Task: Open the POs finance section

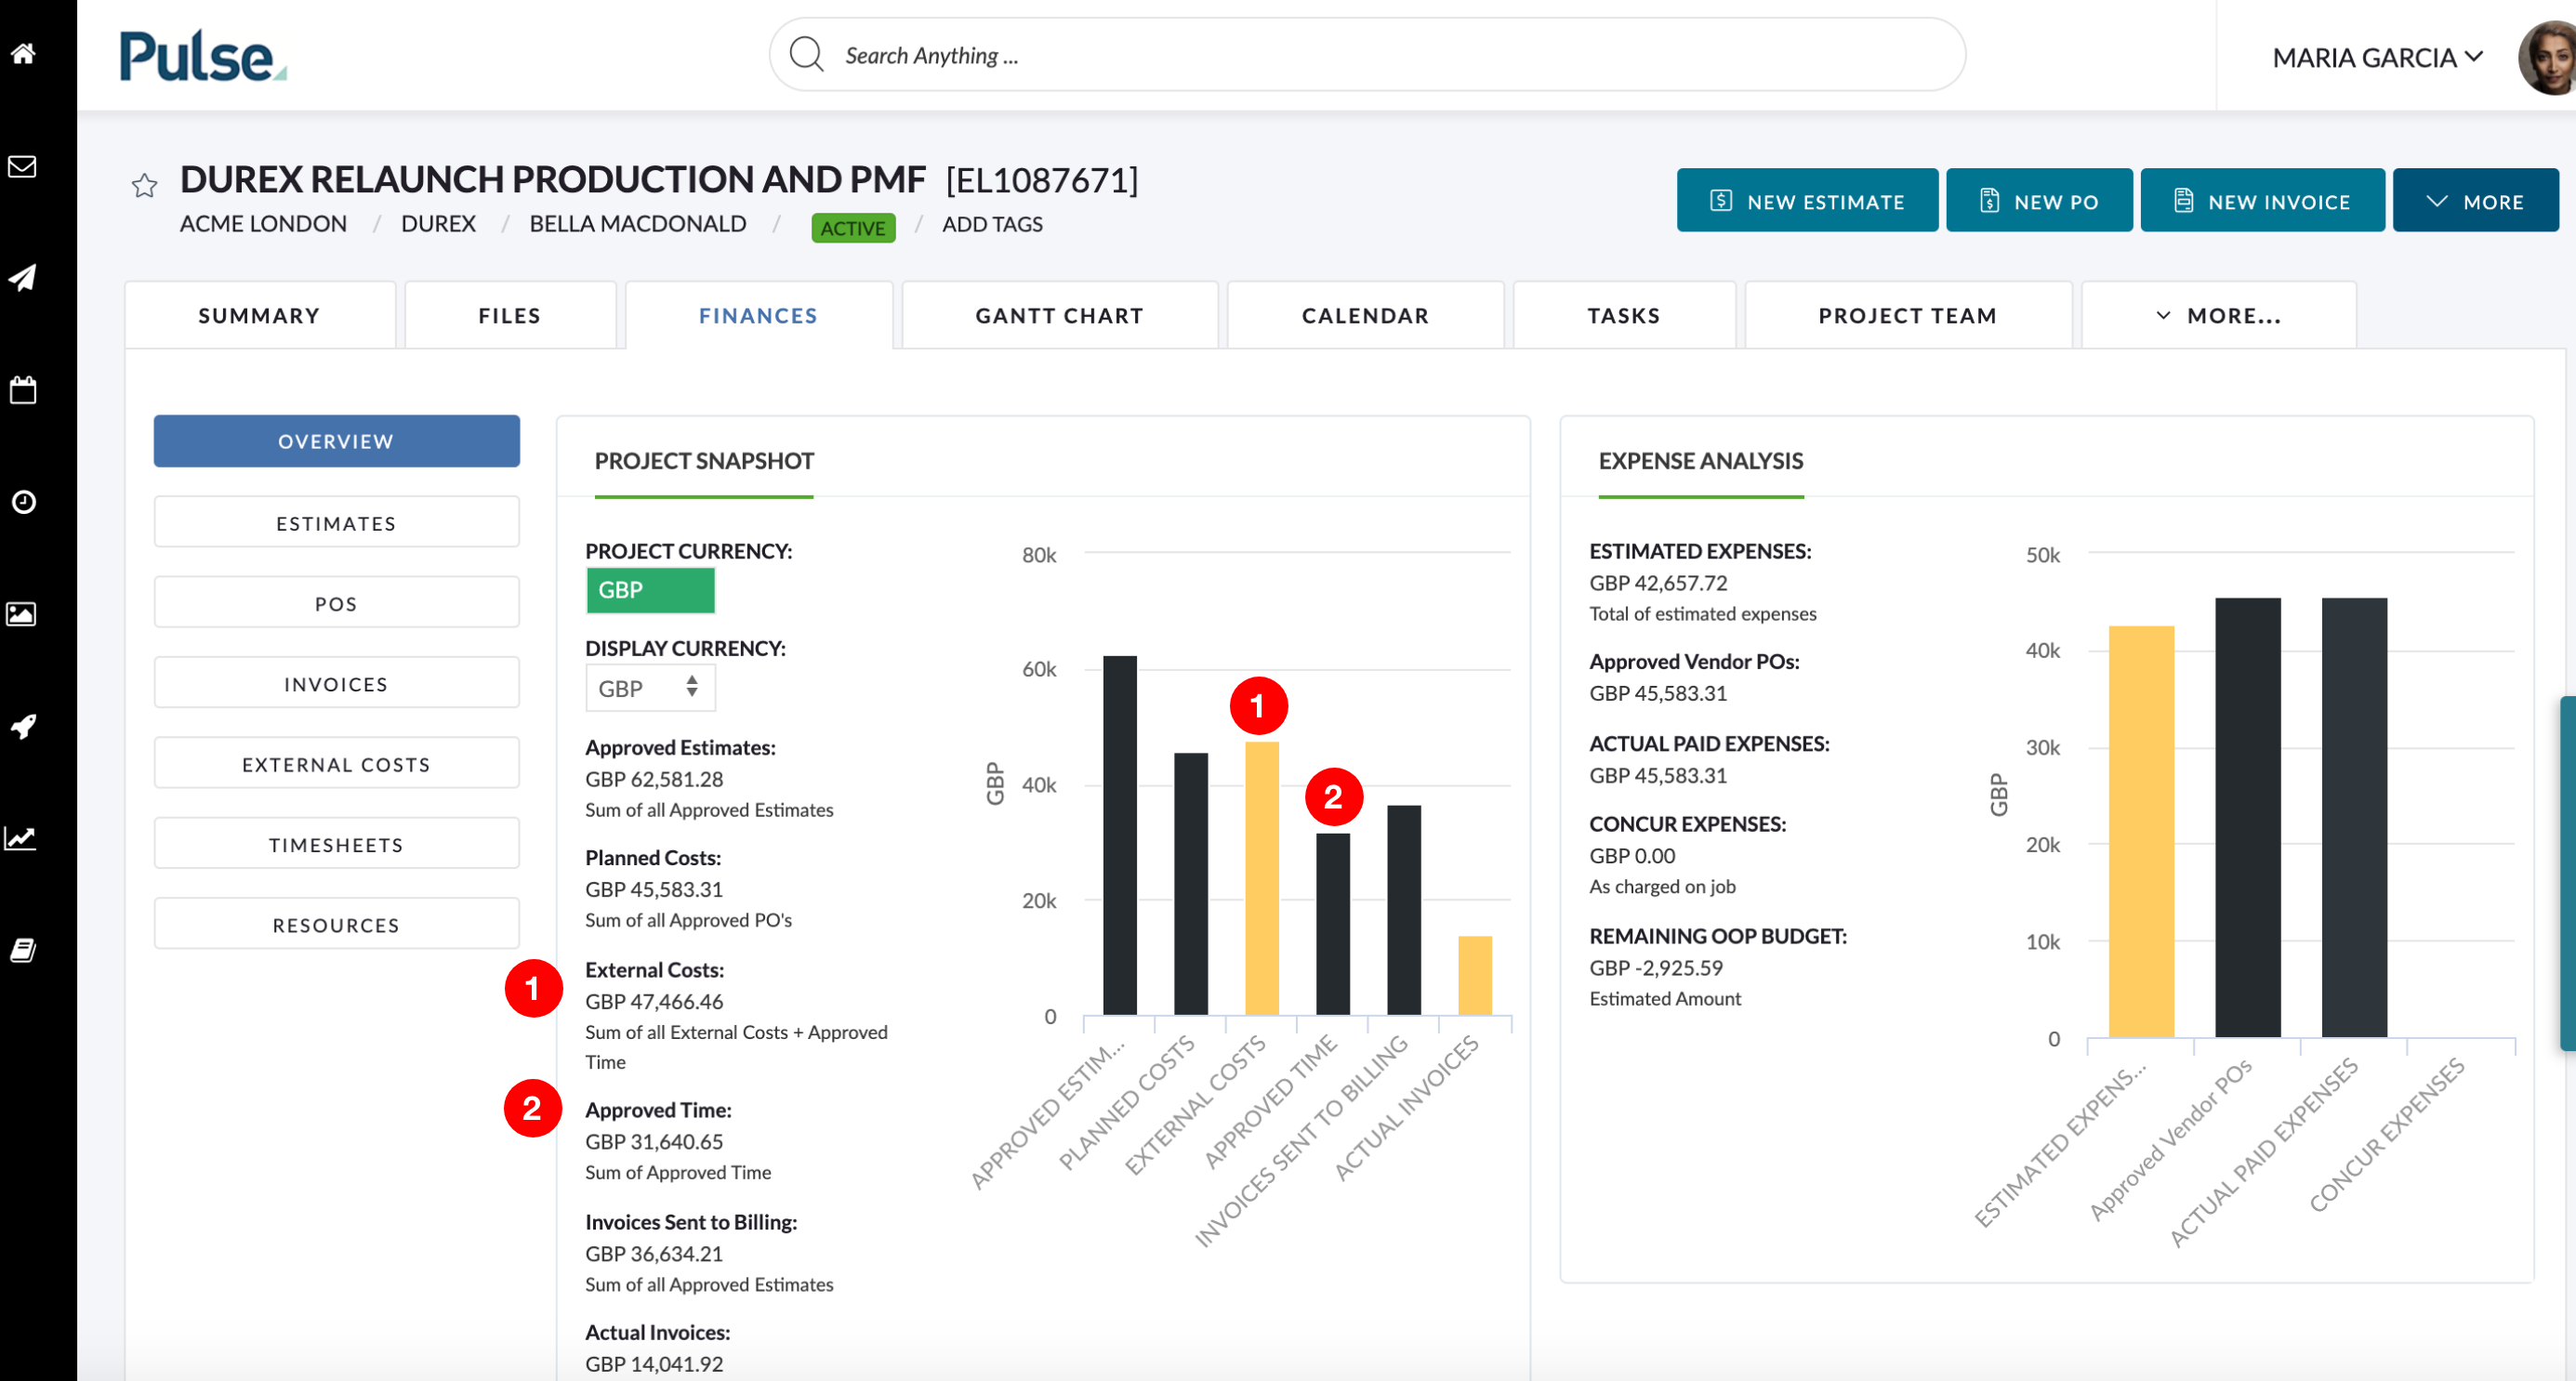Action: pos(336,603)
